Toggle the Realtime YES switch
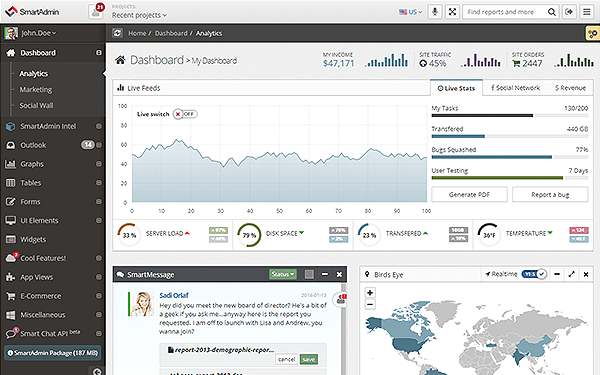This screenshot has height=375, width=600. pyautogui.click(x=534, y=274)
